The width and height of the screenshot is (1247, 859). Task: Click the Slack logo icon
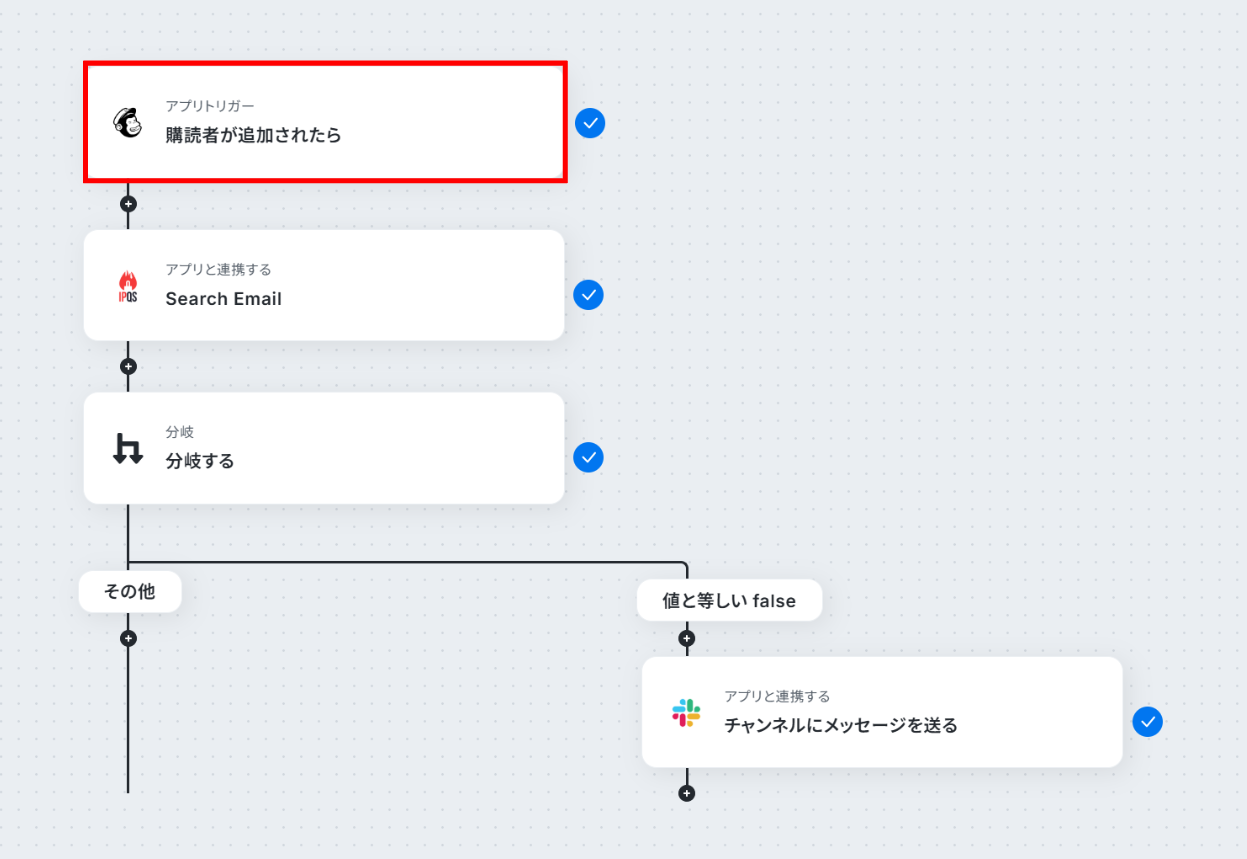click(x=686, y=713)
